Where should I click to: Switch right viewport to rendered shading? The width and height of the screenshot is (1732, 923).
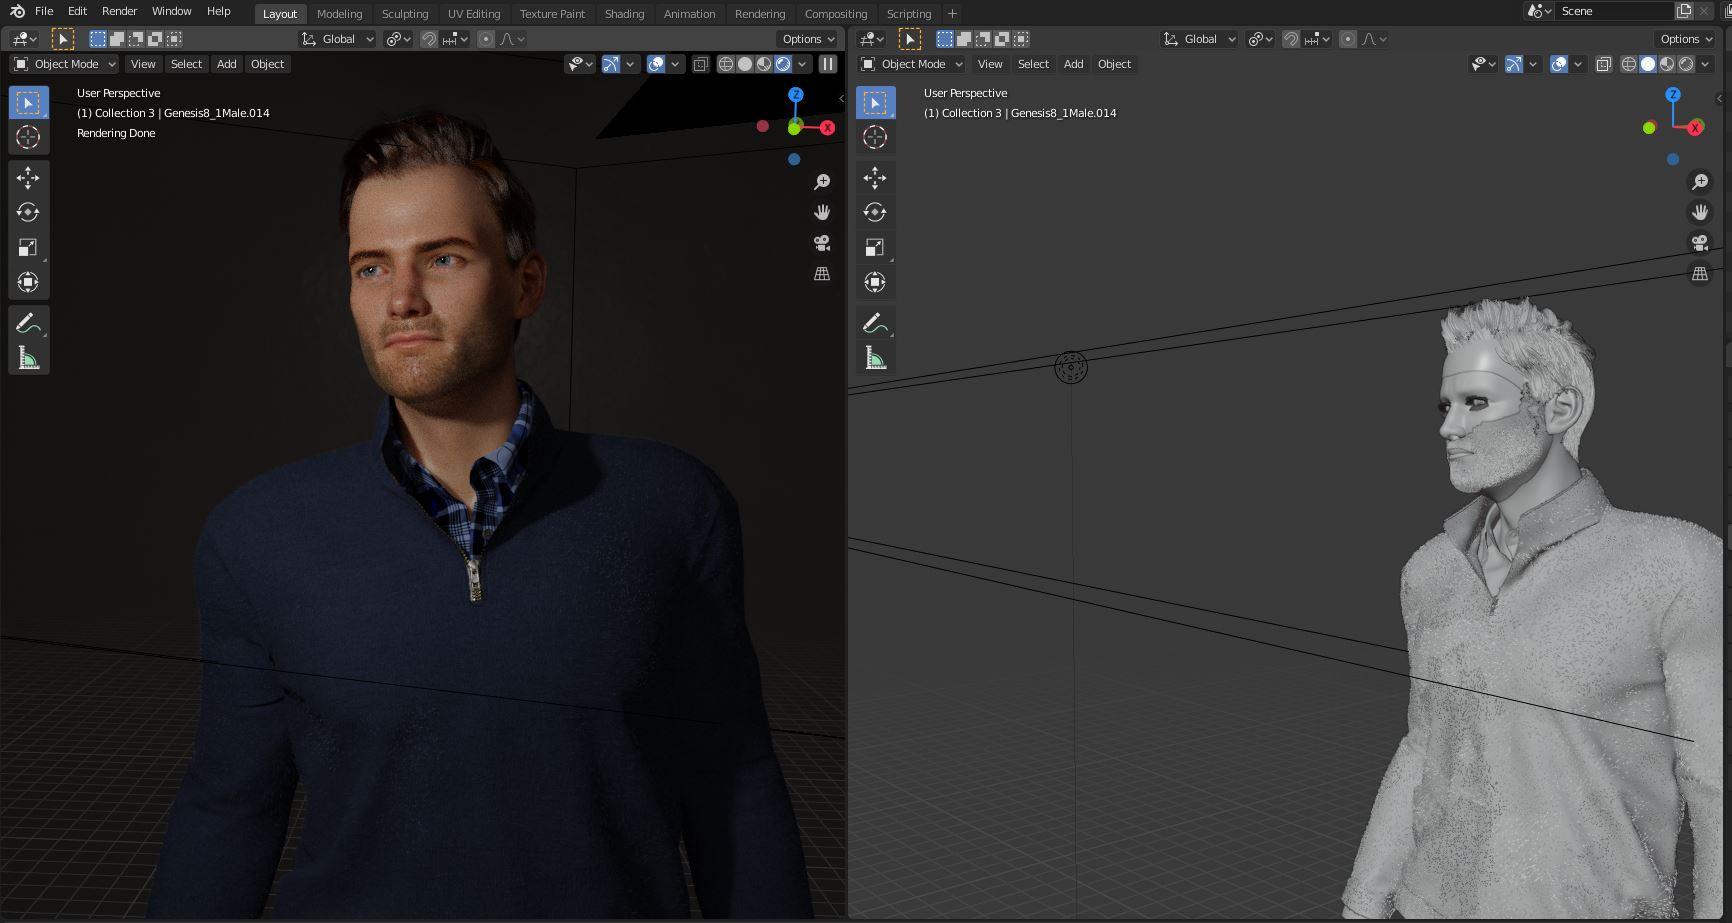click(1686, 64)
